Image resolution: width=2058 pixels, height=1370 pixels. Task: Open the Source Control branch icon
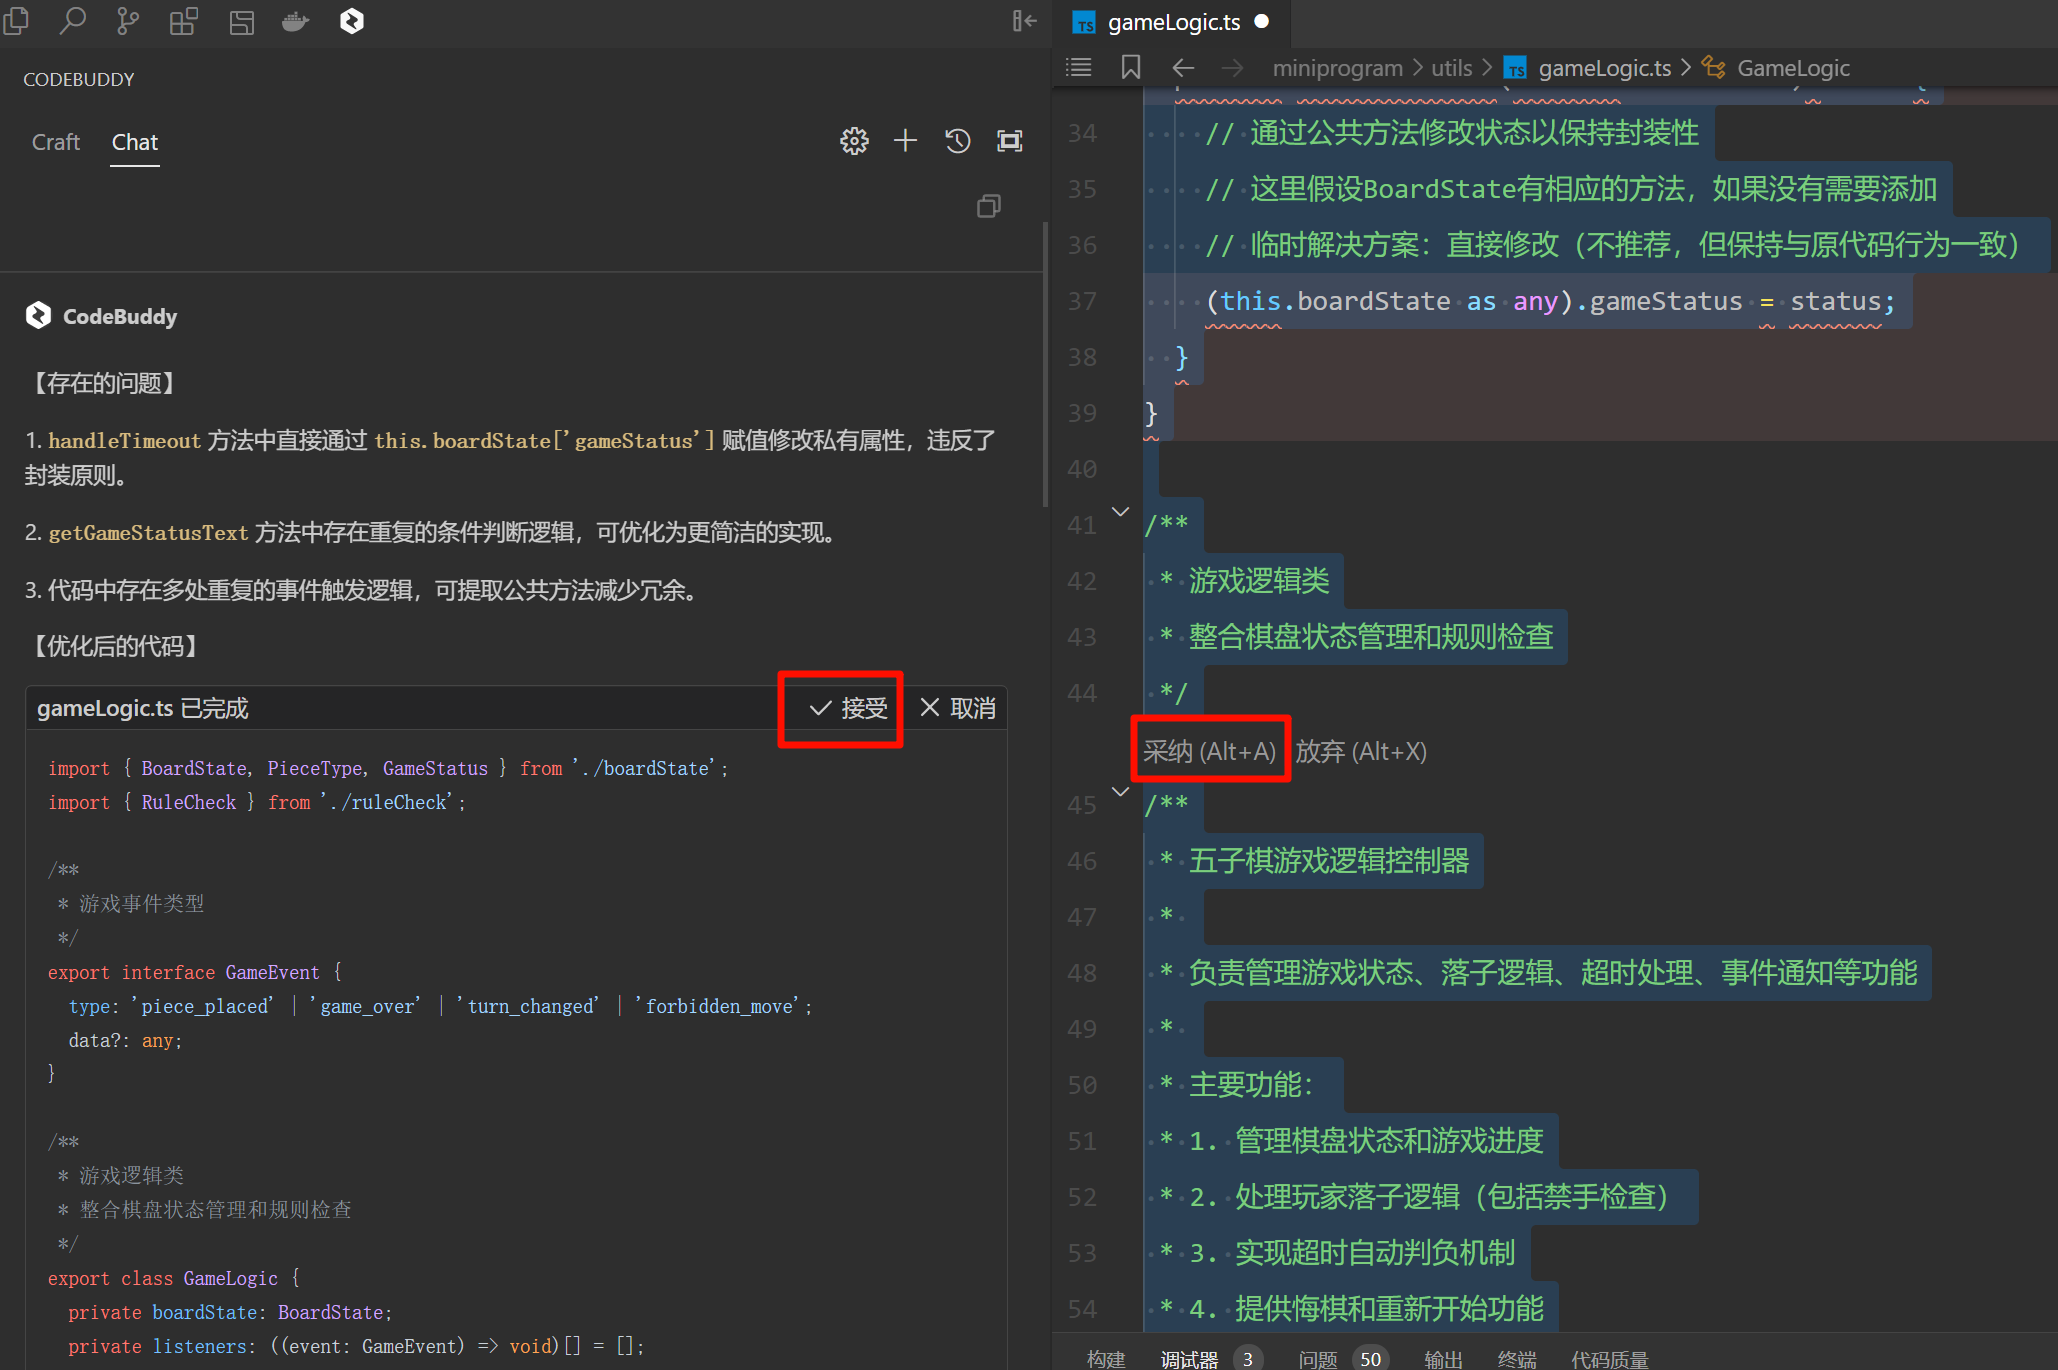point(128,20)
